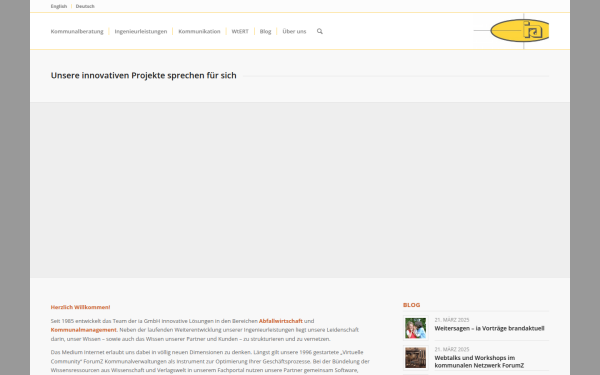Screen dimensions: 600x375
Task: Open the Abfallwirtschaft link
Action: [x=280, y=321]
